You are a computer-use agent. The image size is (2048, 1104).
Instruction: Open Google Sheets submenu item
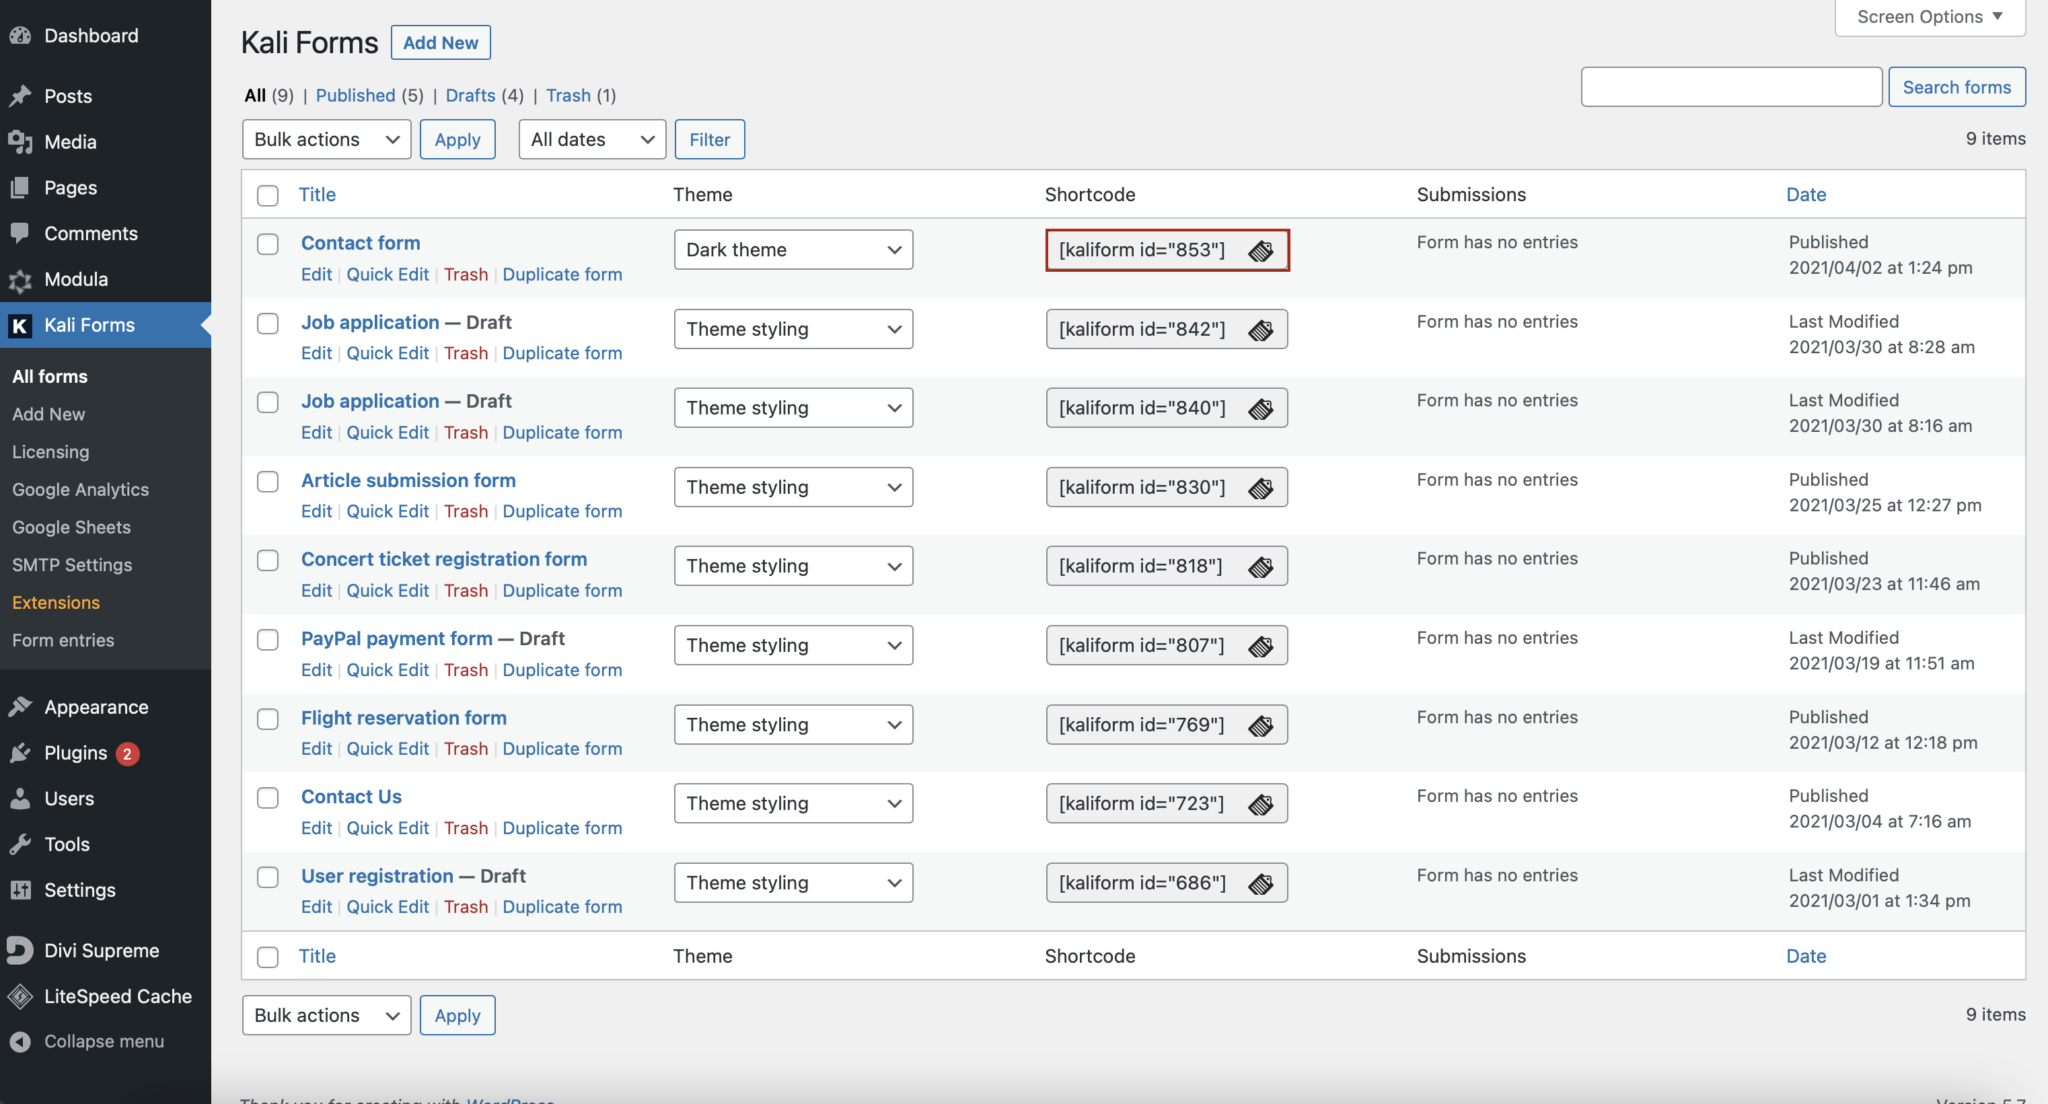[x=71, y=527]
